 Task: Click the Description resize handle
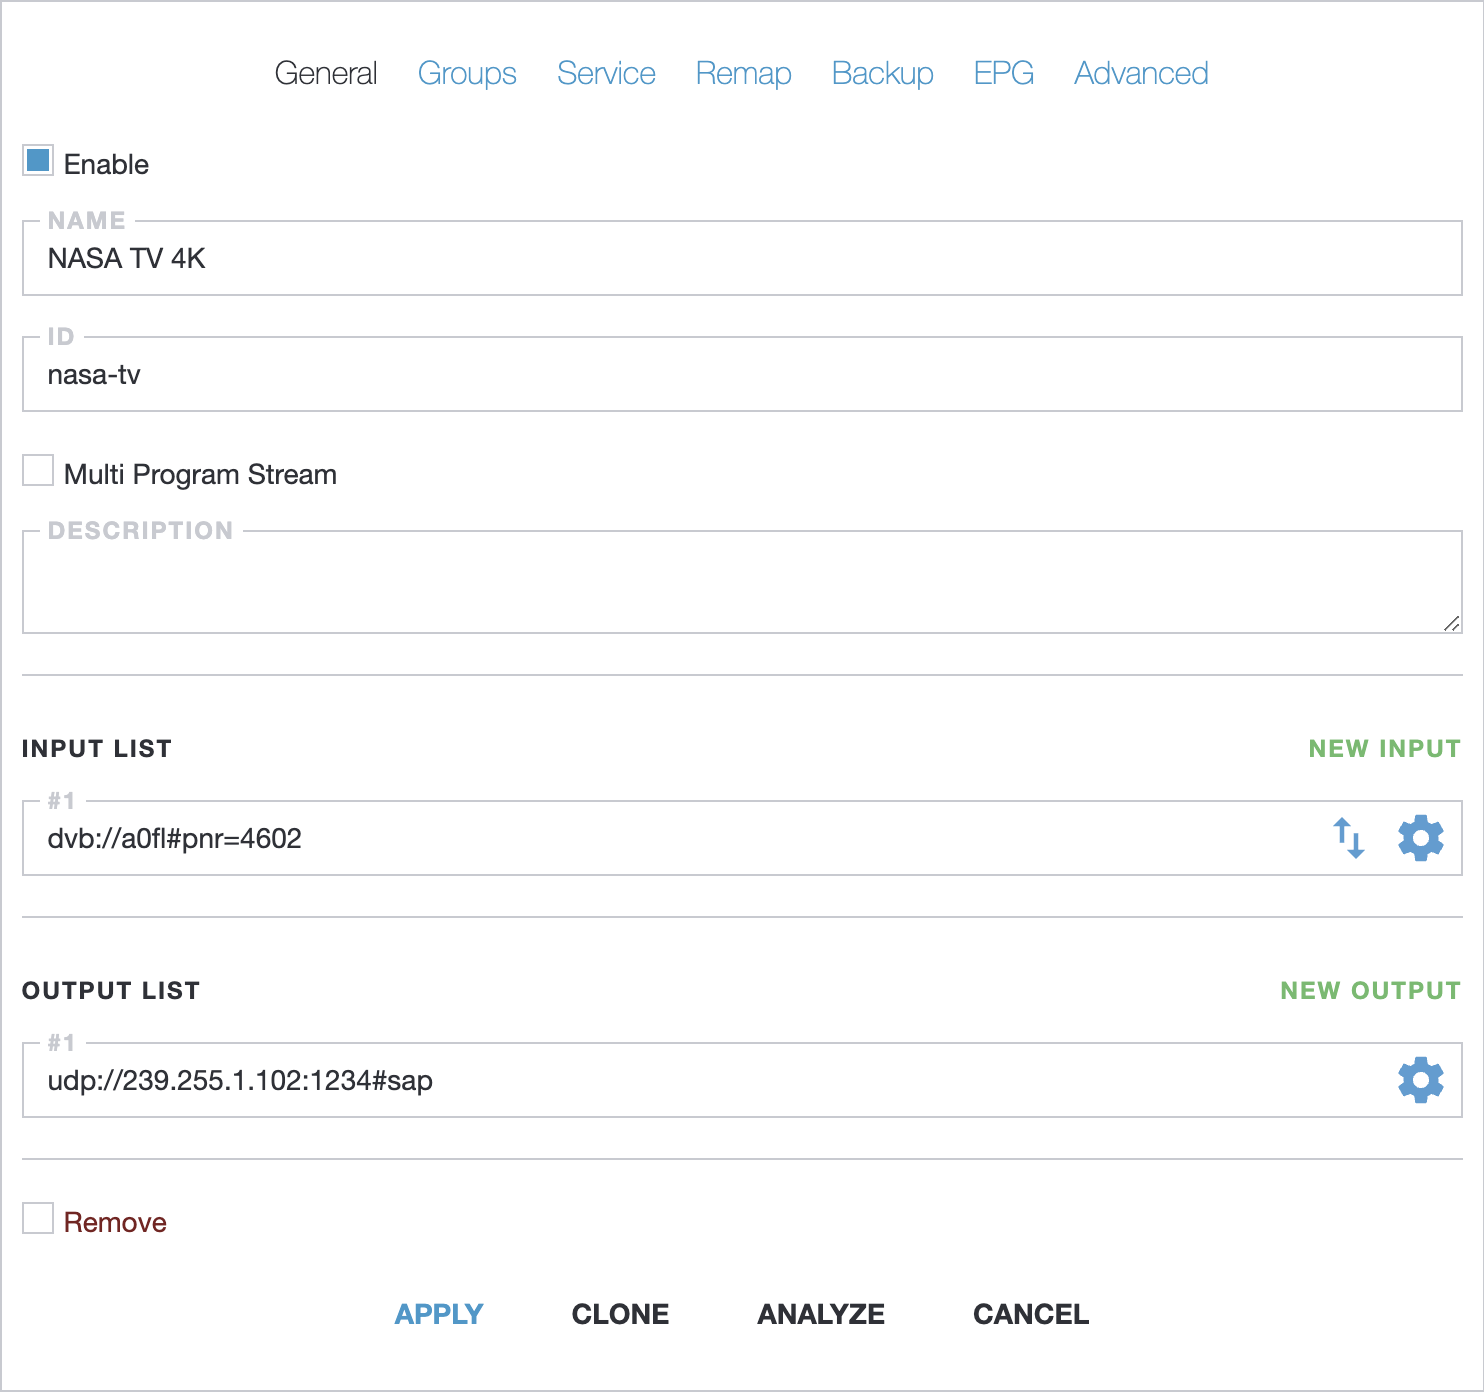1452,623
